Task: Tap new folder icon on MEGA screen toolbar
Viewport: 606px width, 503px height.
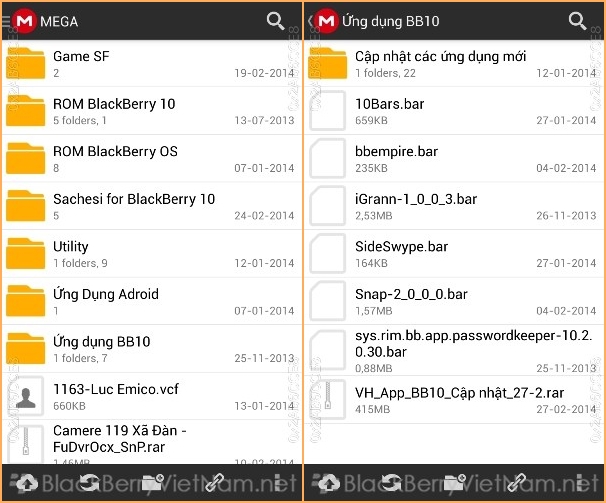Action: (153, 483)
